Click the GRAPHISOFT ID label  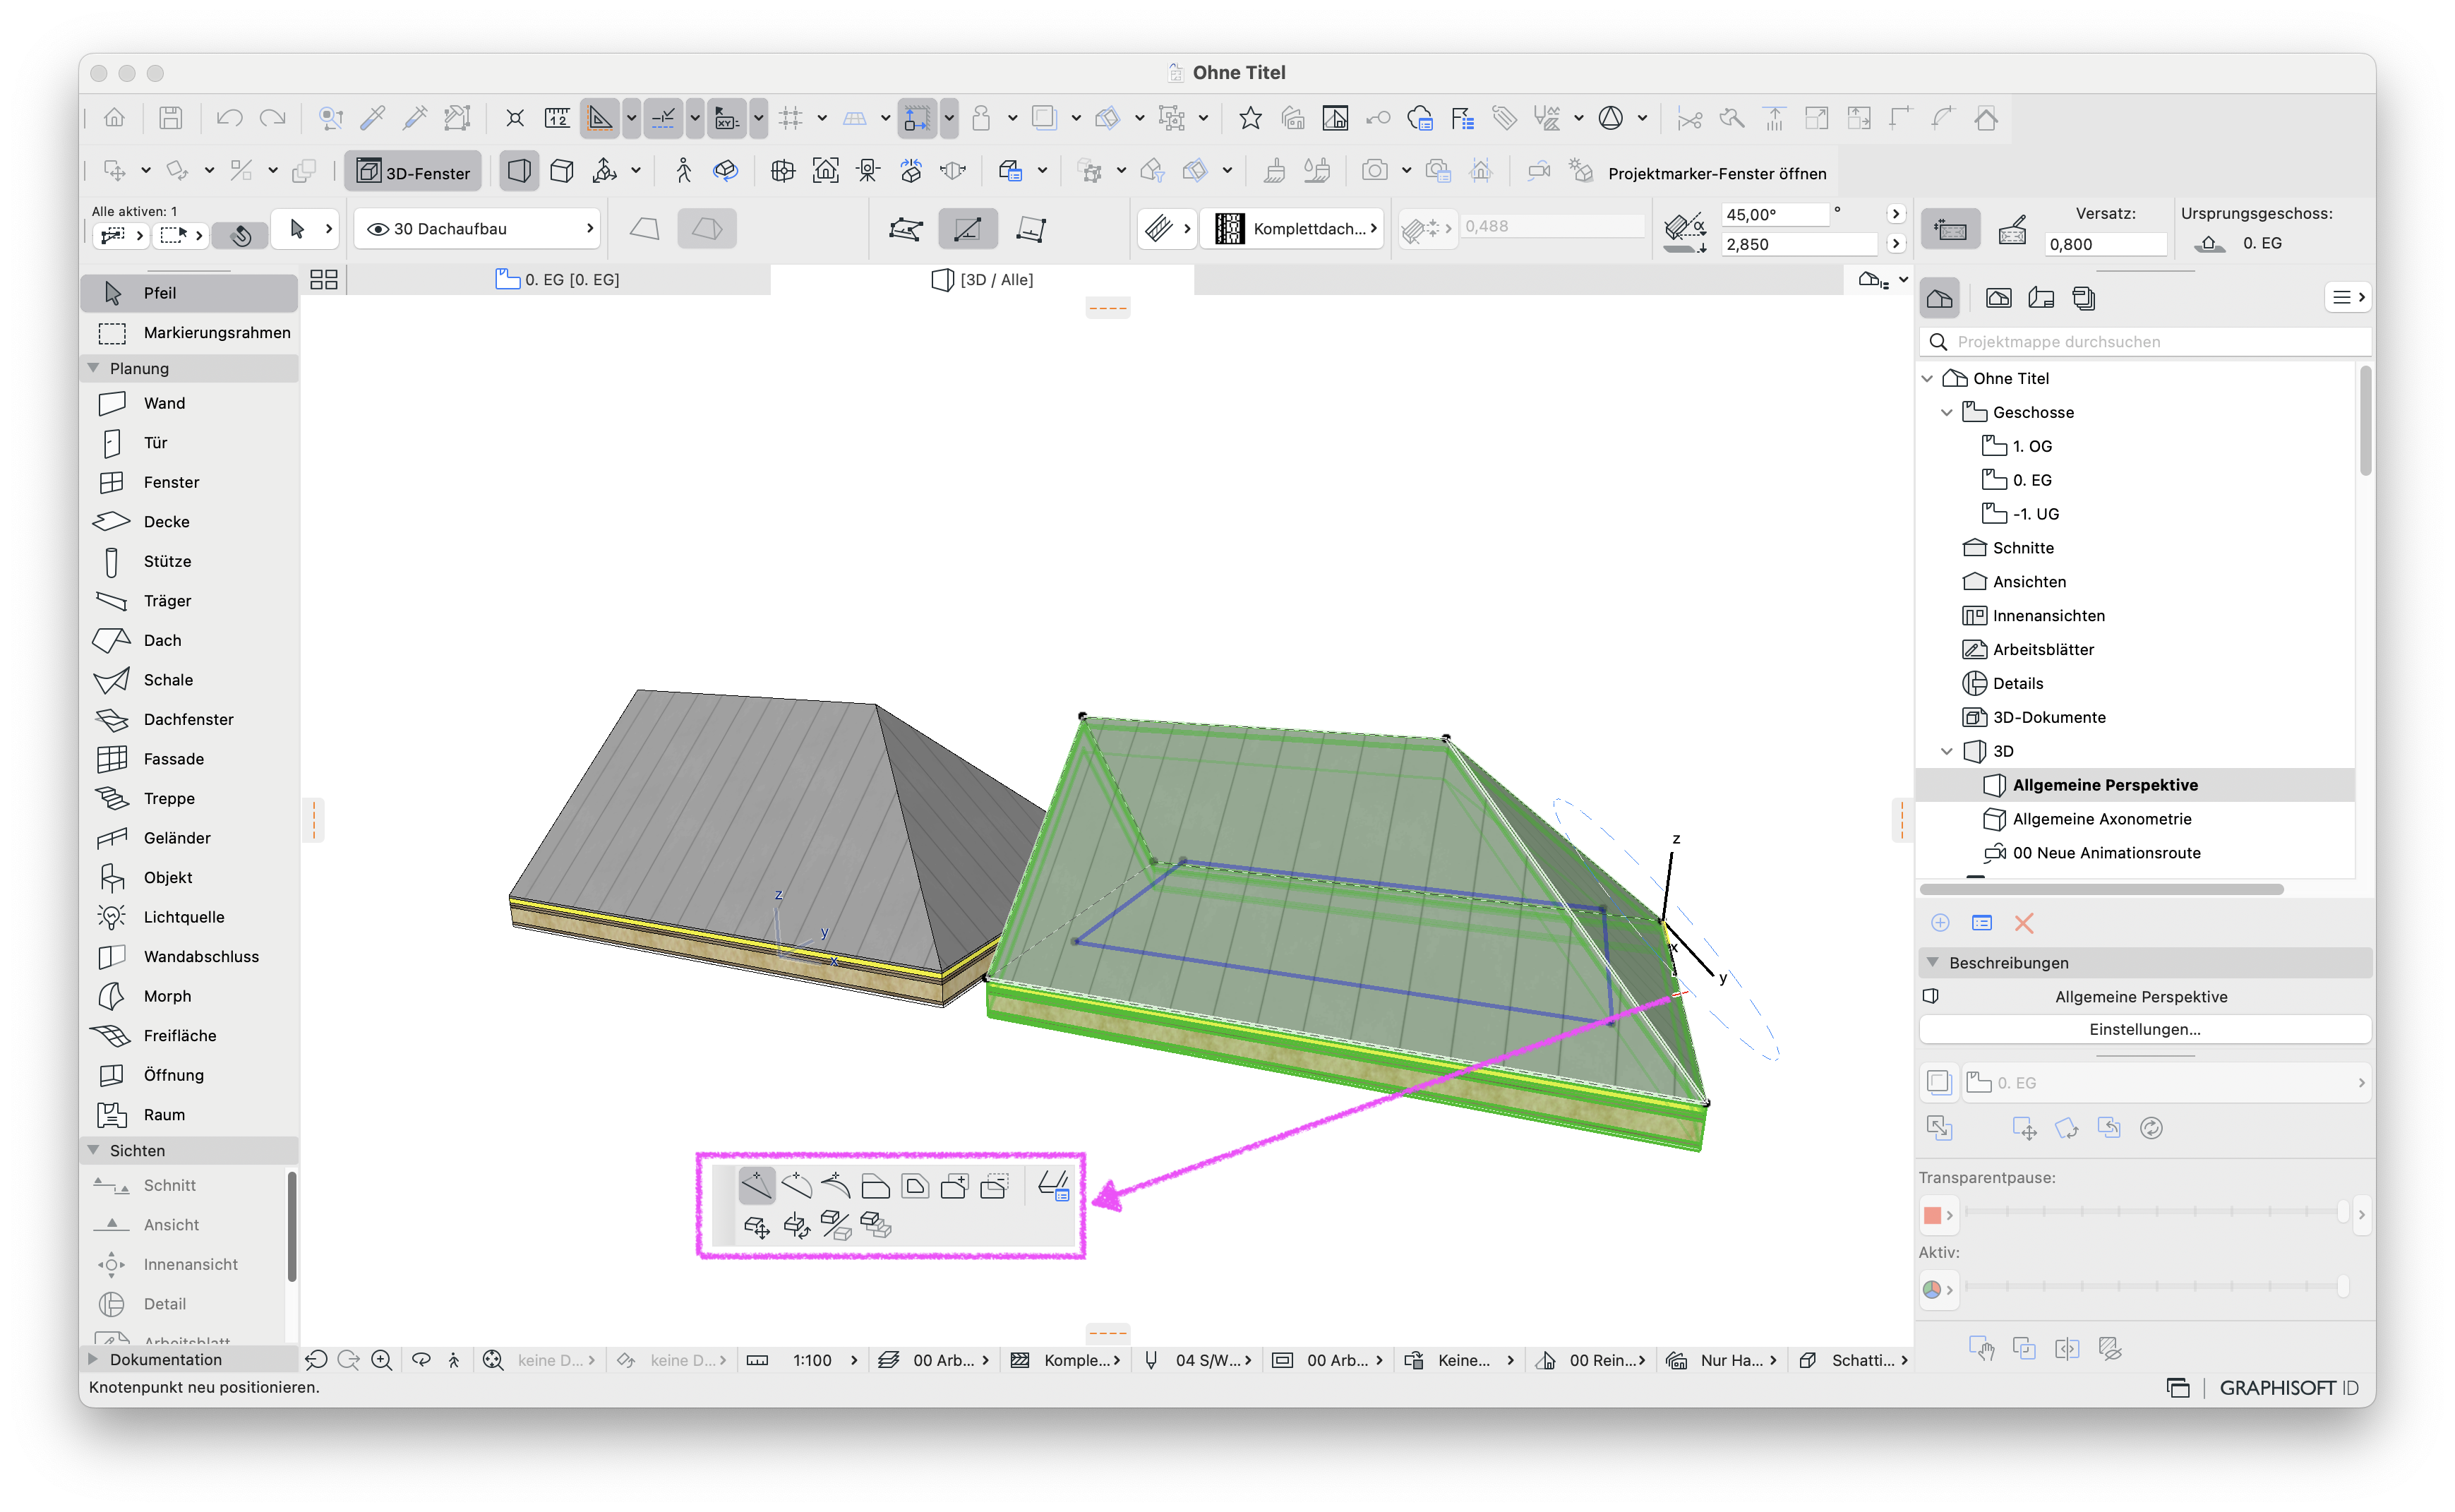[2288, 1388]
